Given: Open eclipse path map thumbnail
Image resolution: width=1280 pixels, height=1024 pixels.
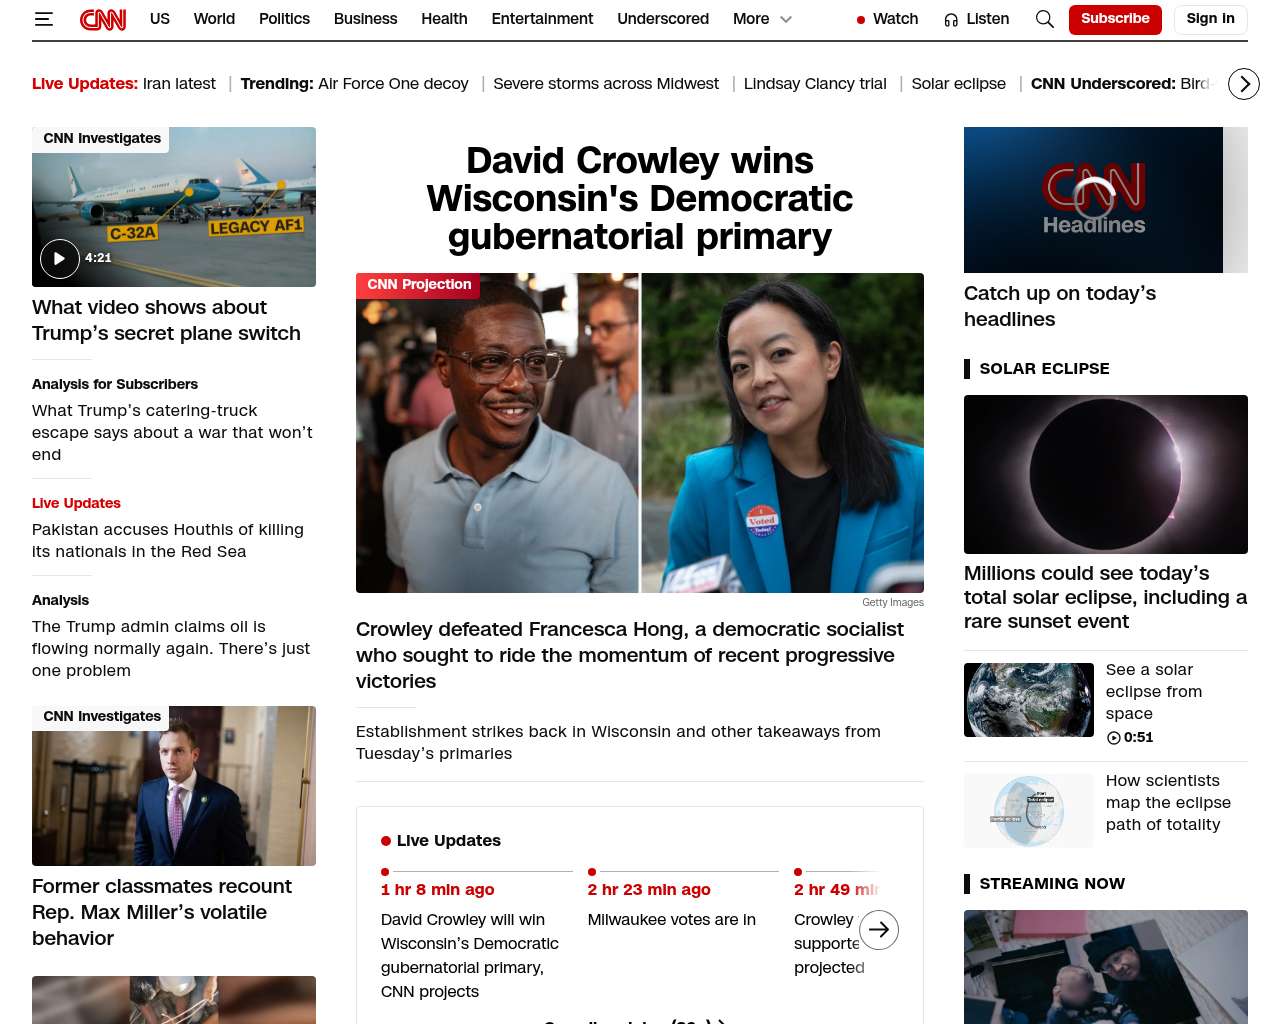Looking at the screenshot, I should pos(1029,810).
